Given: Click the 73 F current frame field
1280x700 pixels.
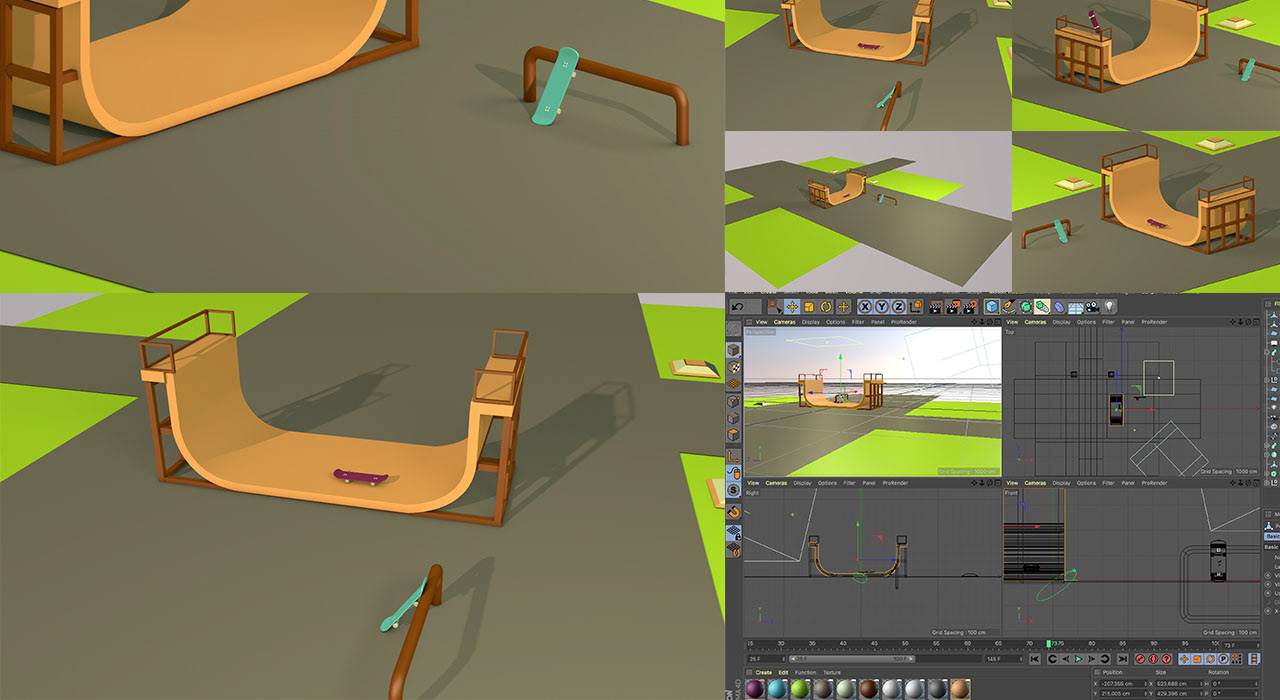Looking at the screenshot, I should 1240,645.
